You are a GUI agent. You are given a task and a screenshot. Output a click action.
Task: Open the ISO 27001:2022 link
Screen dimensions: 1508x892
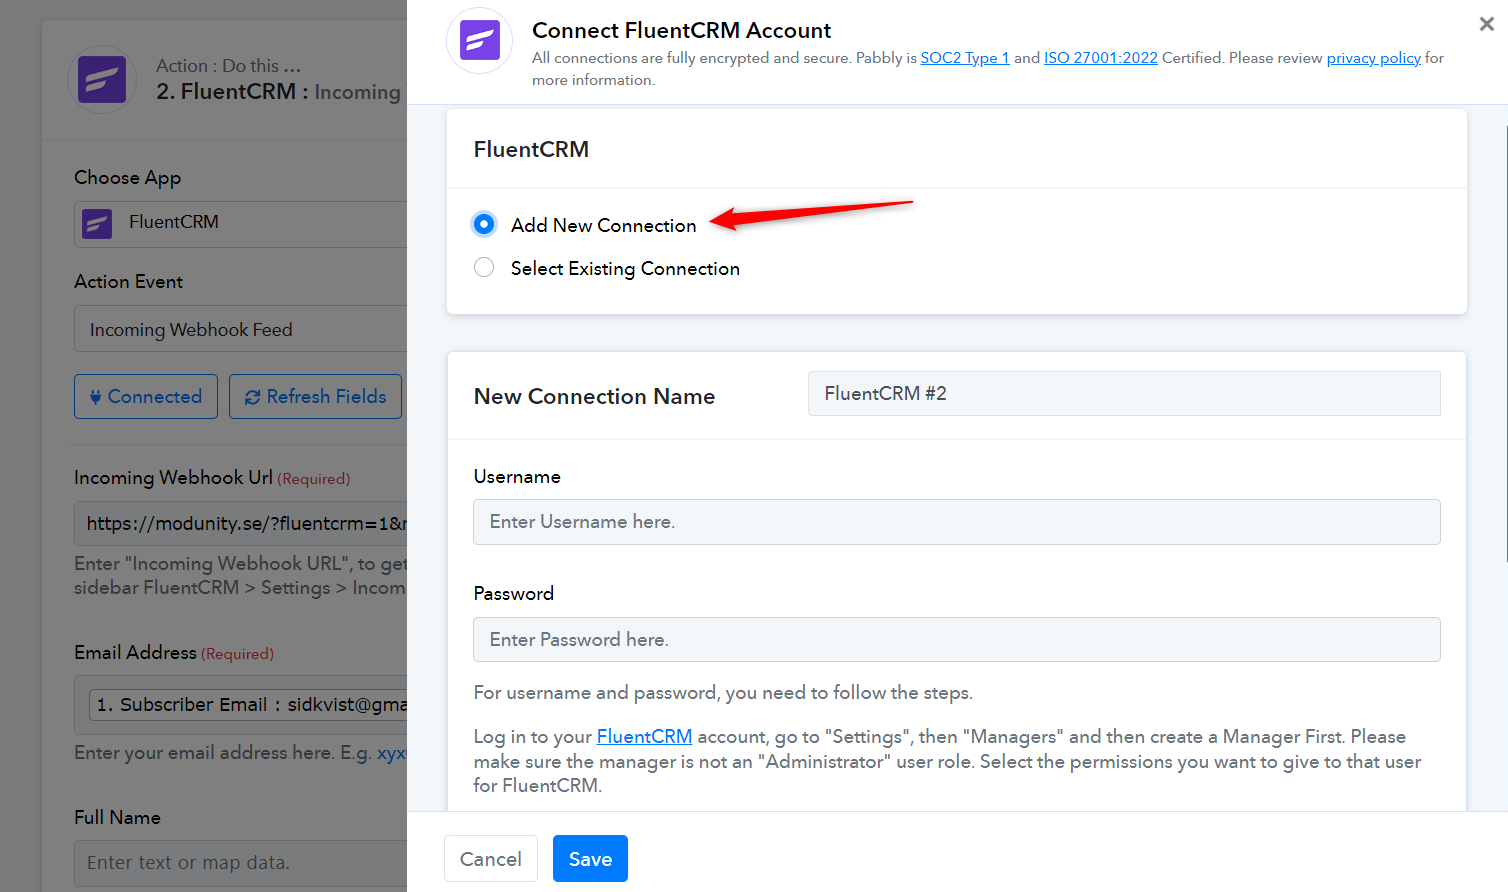pos(1101,58)
